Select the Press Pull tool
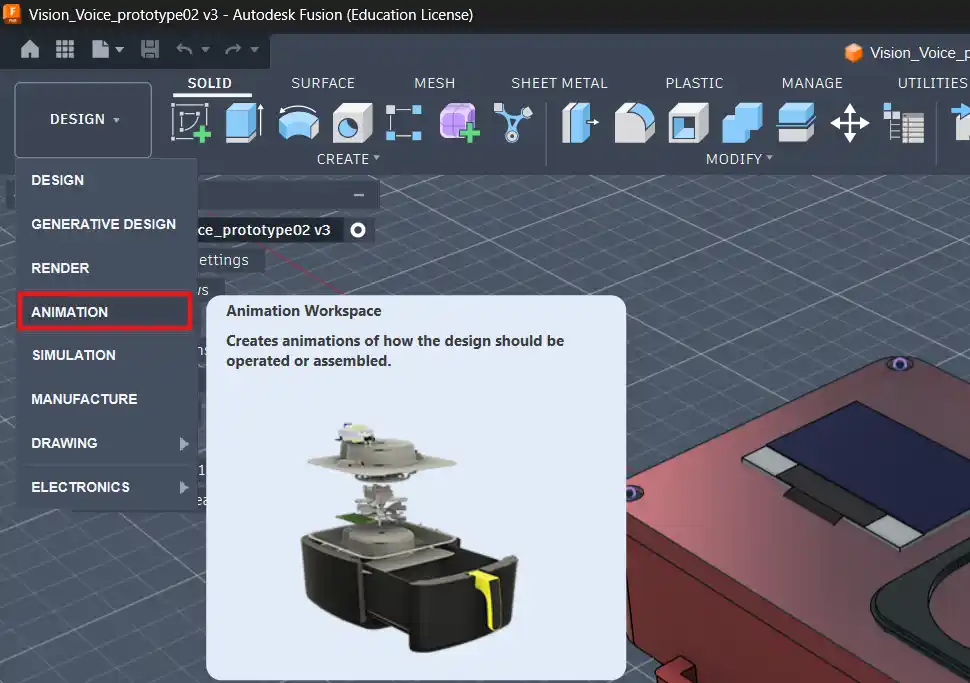Screen dimensions: 970x683 [x=580, y=122]
